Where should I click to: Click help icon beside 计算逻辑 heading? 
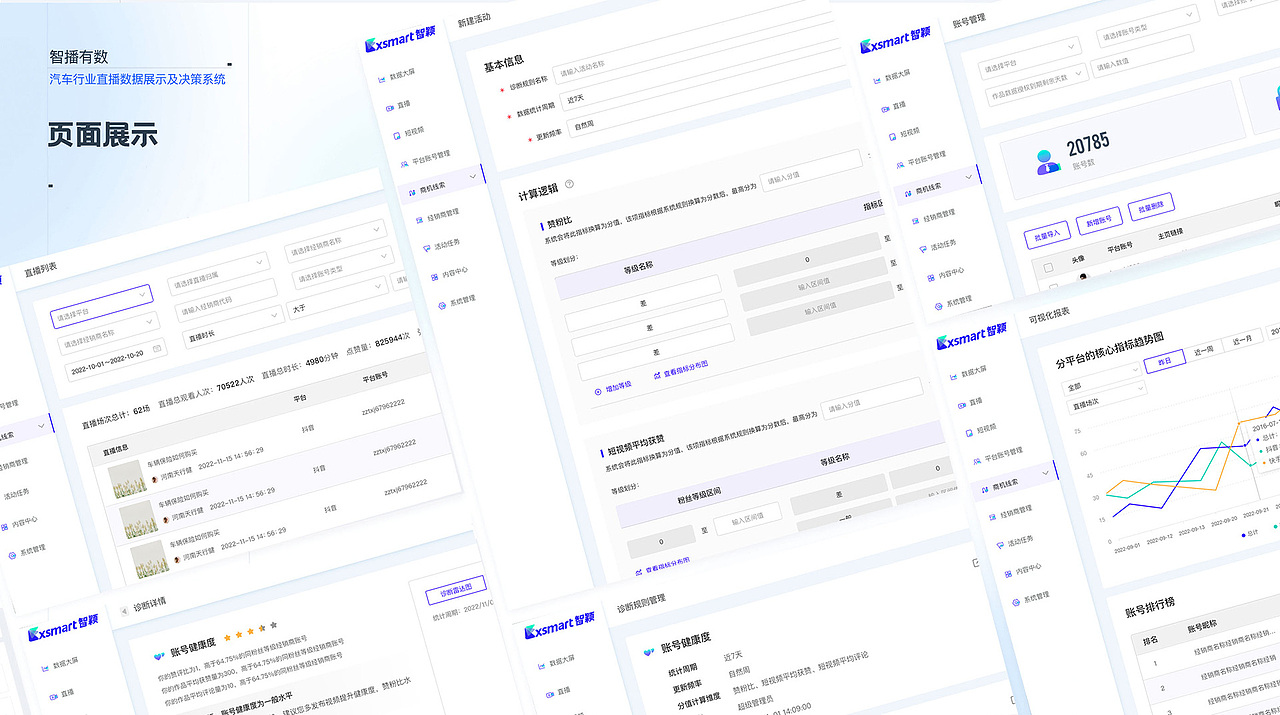click(x=569, y=184)
